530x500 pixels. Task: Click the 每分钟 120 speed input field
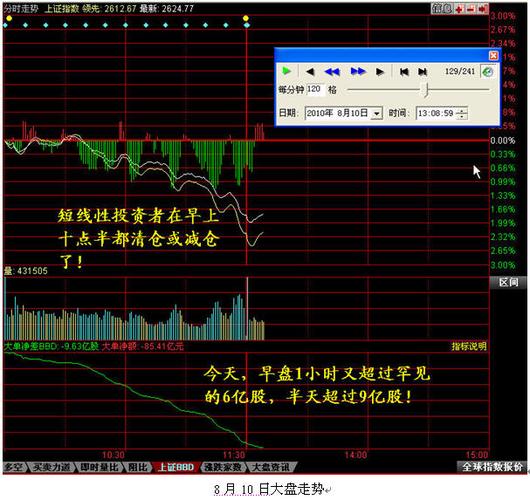click(315, 90)
